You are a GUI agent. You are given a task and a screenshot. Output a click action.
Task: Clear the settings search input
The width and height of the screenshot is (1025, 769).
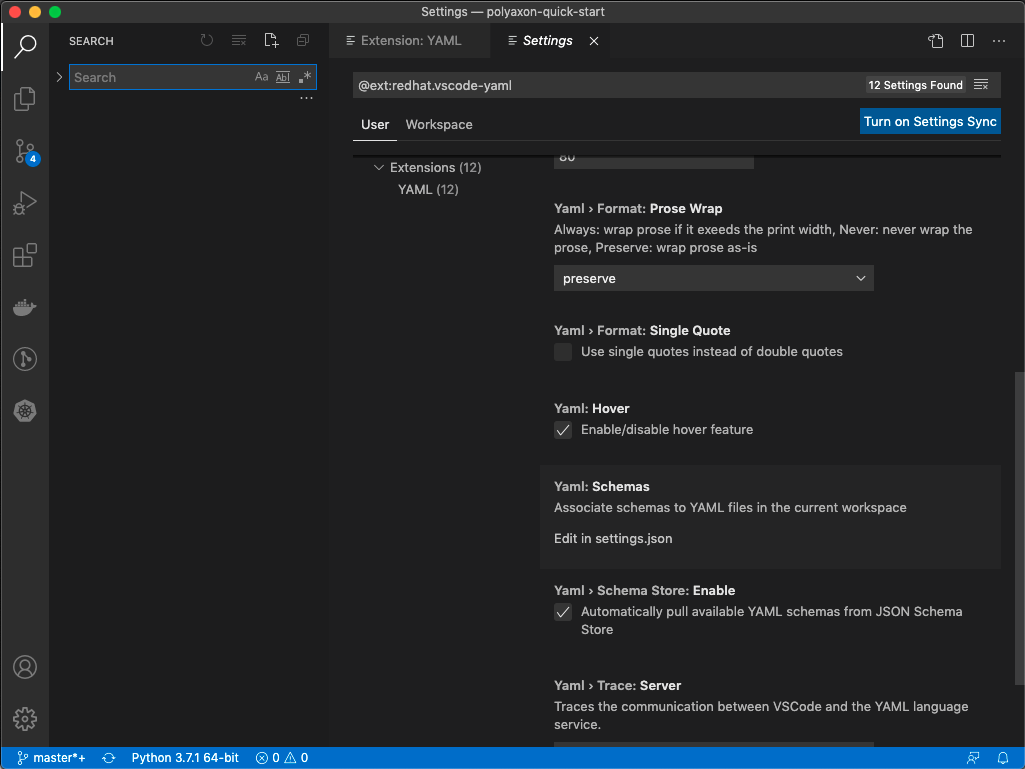(981, 85)
